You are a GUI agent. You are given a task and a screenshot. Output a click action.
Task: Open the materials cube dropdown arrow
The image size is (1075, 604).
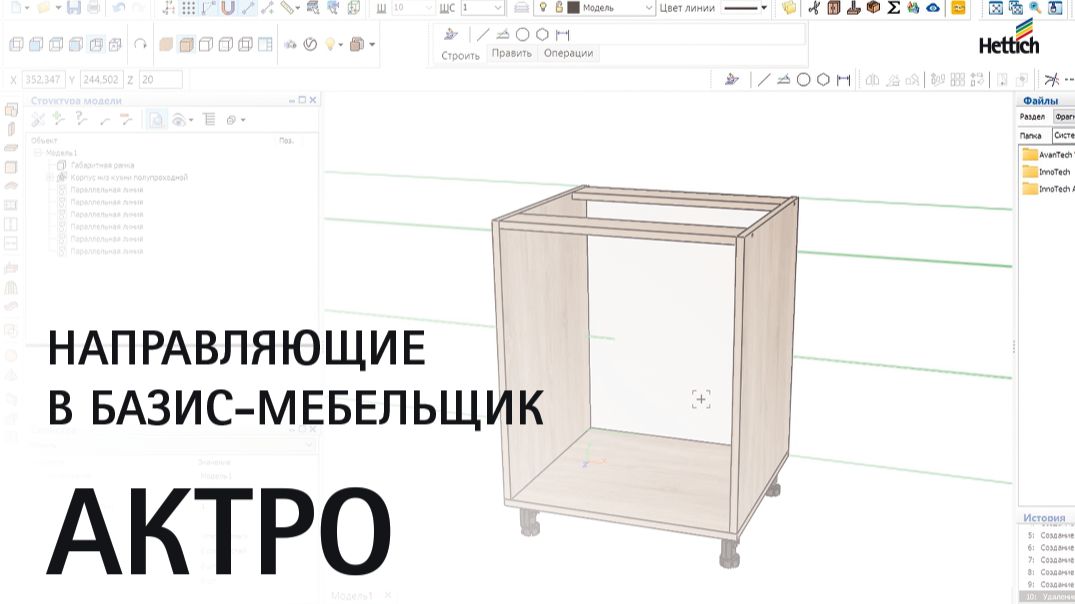[372, 45]
